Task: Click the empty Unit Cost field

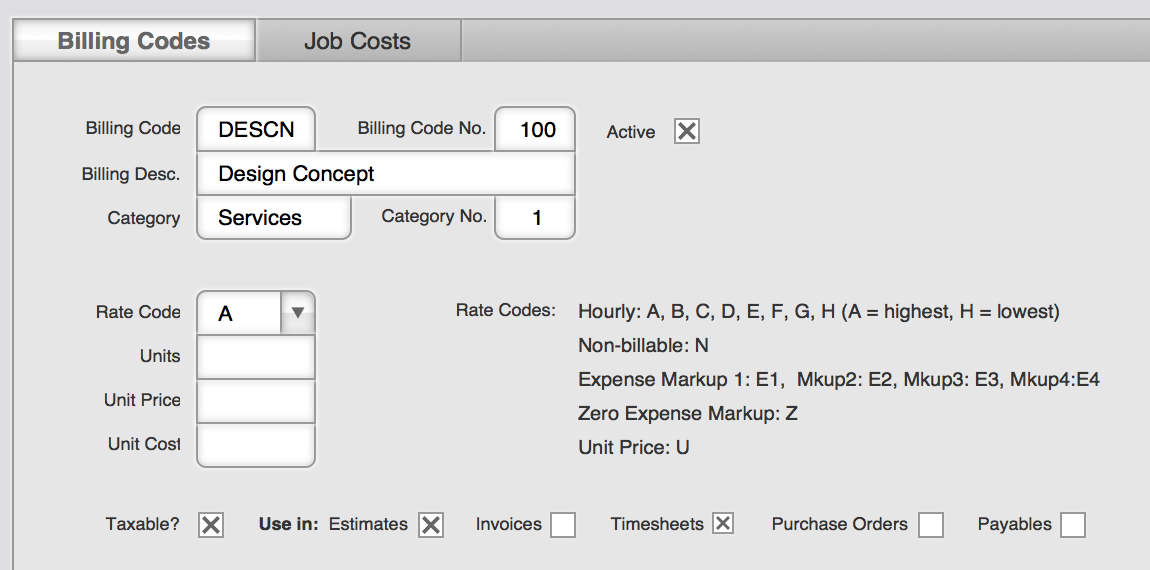Action: coord(256,445)
